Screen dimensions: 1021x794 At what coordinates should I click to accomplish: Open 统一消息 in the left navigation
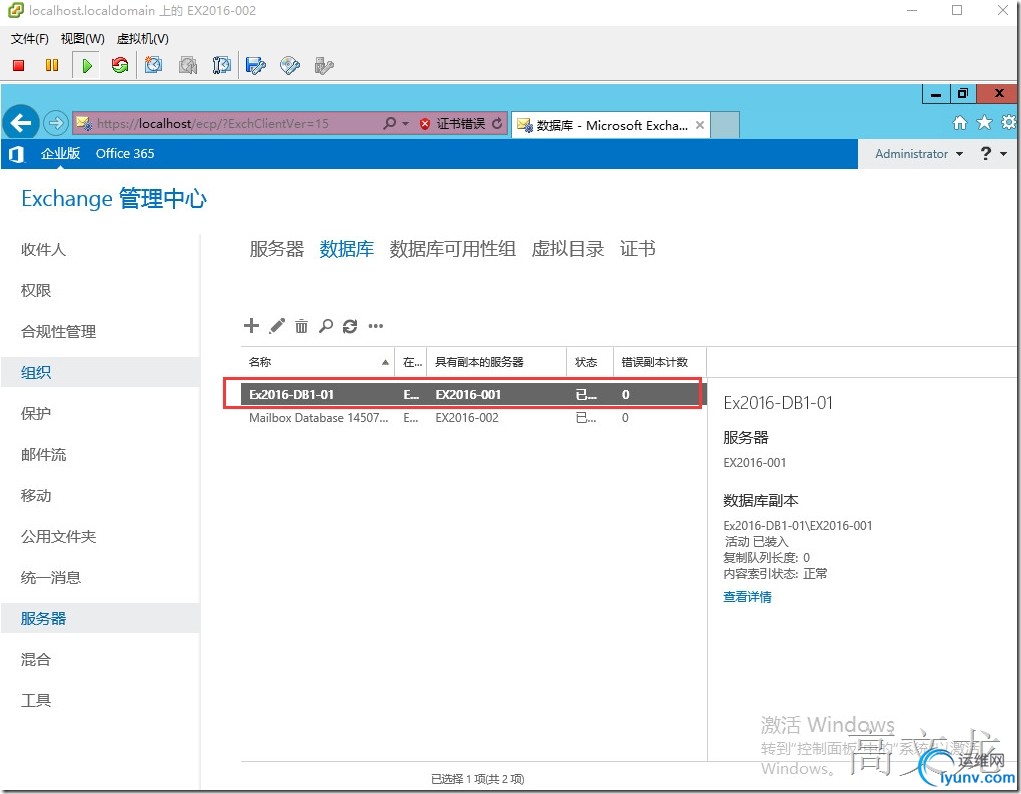[51, 578]
